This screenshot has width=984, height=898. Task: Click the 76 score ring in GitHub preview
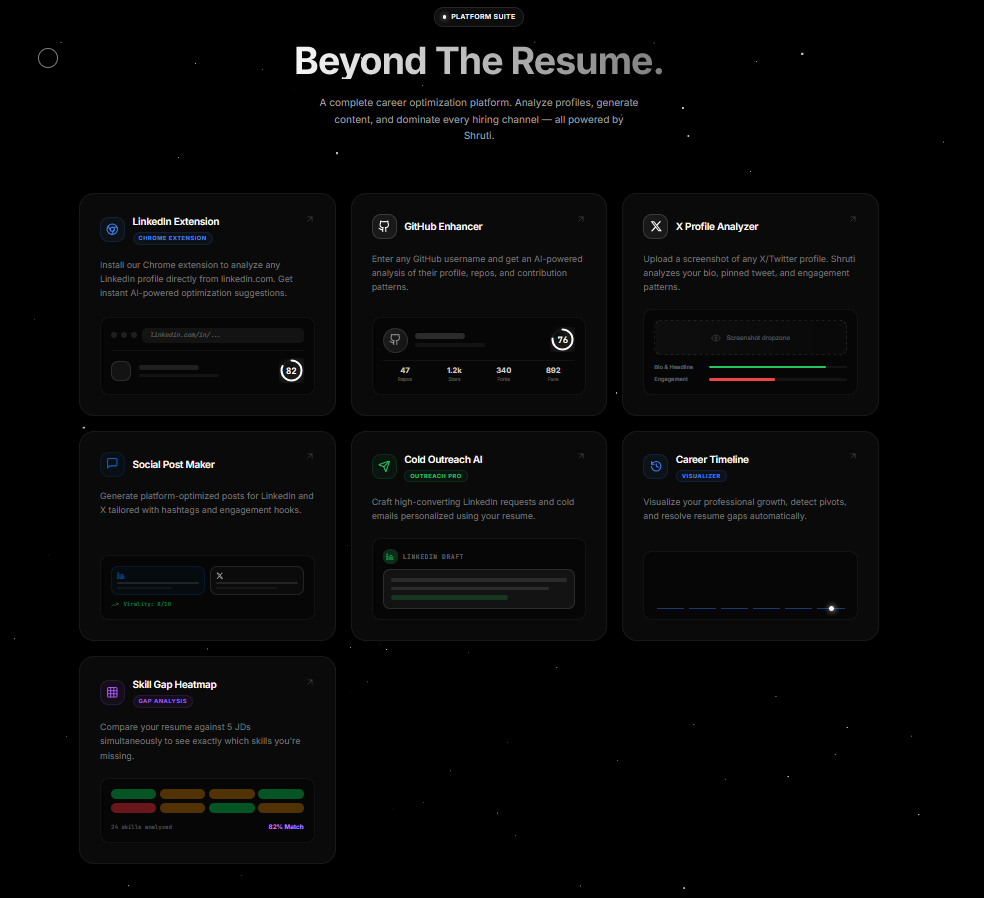point(562,340)
